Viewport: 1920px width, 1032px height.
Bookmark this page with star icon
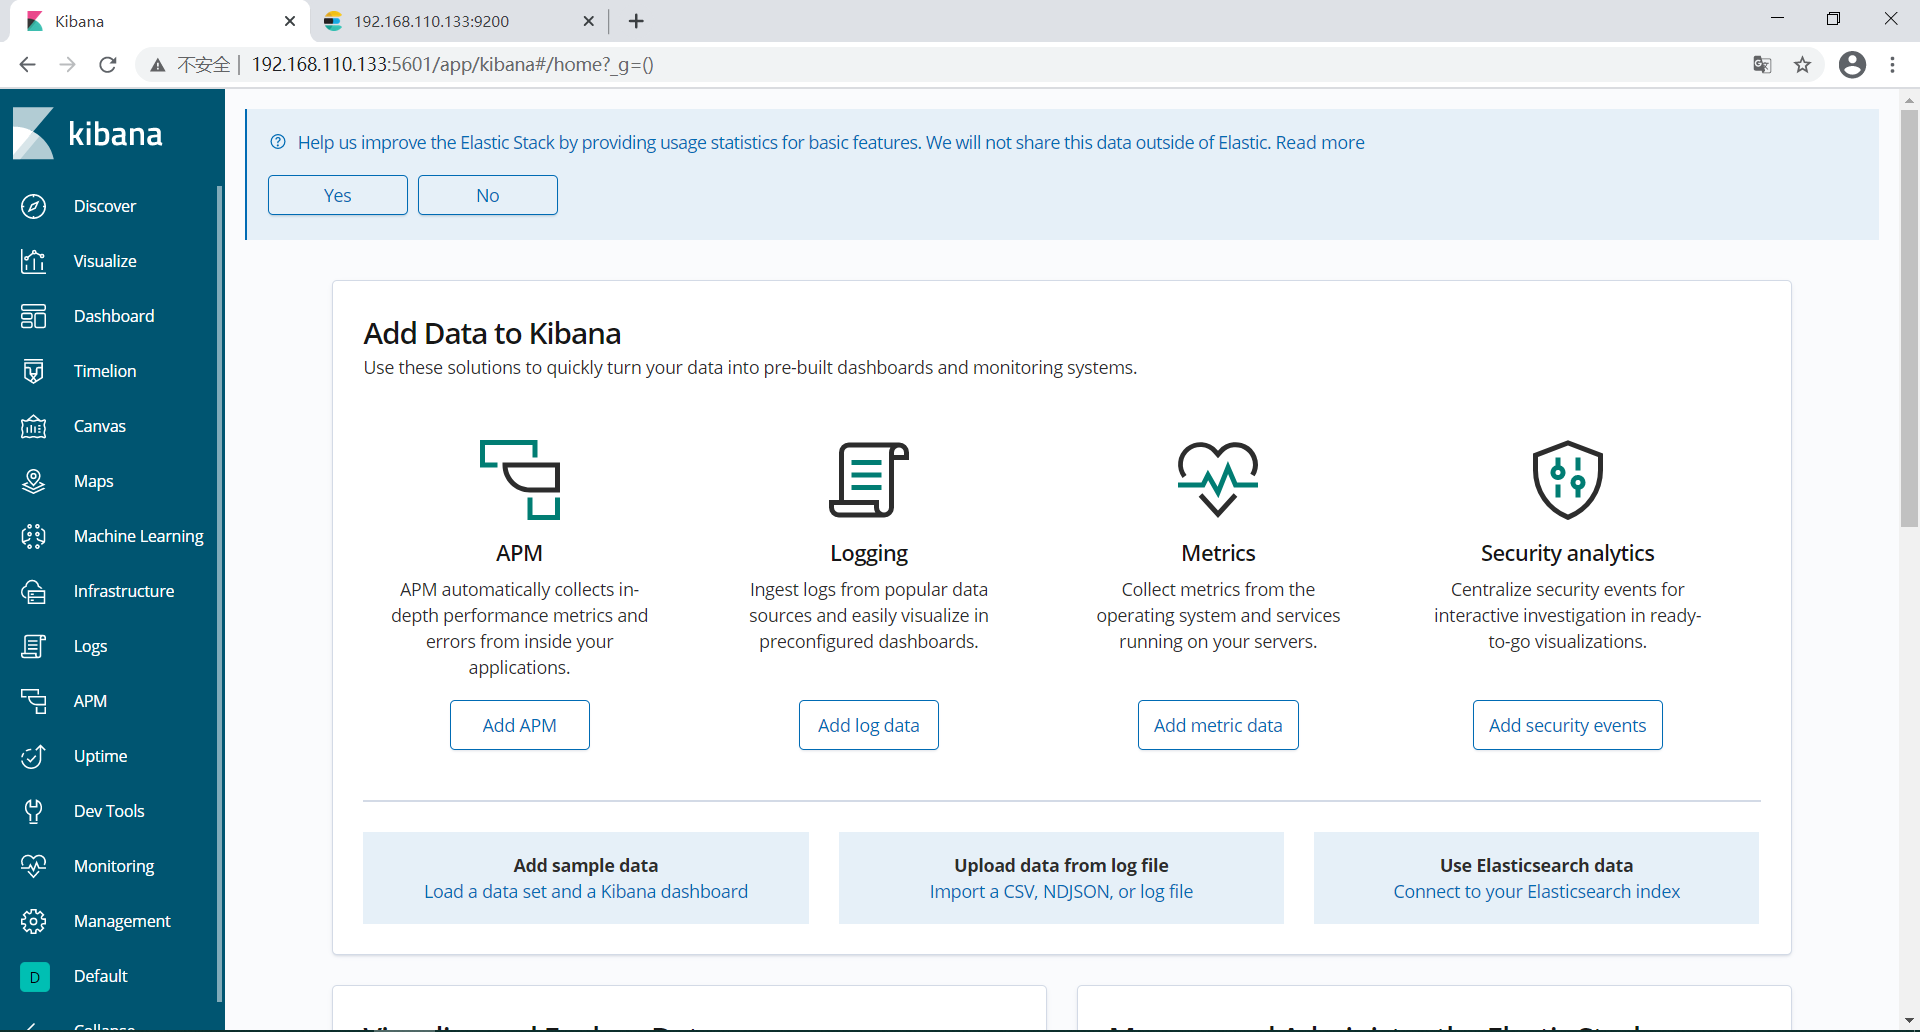tap(1802, 65)
